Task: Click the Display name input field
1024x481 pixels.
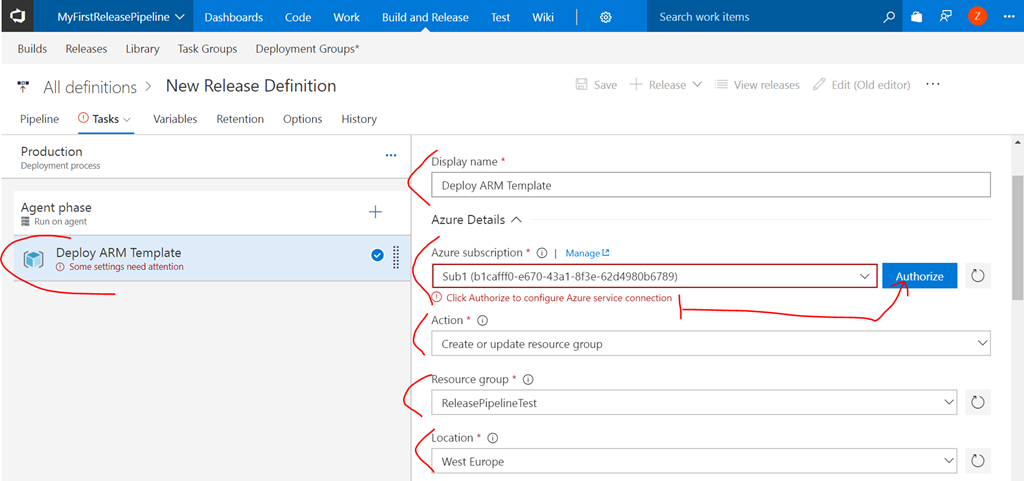Action: pos(710,185)
